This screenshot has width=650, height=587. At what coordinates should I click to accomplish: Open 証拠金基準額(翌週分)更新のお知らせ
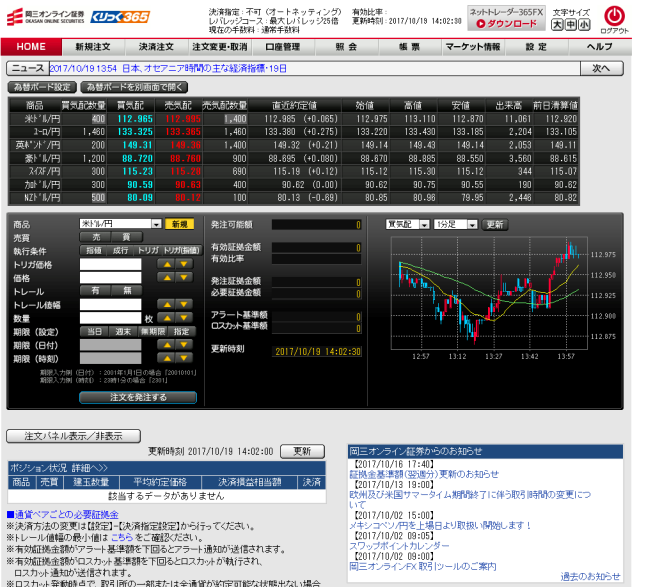[424, 474]
